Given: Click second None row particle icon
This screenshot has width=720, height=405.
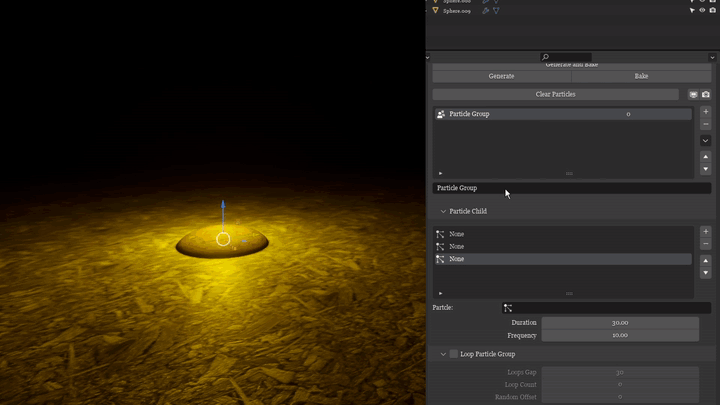Looking at the screenshot, I should [440, 247].
